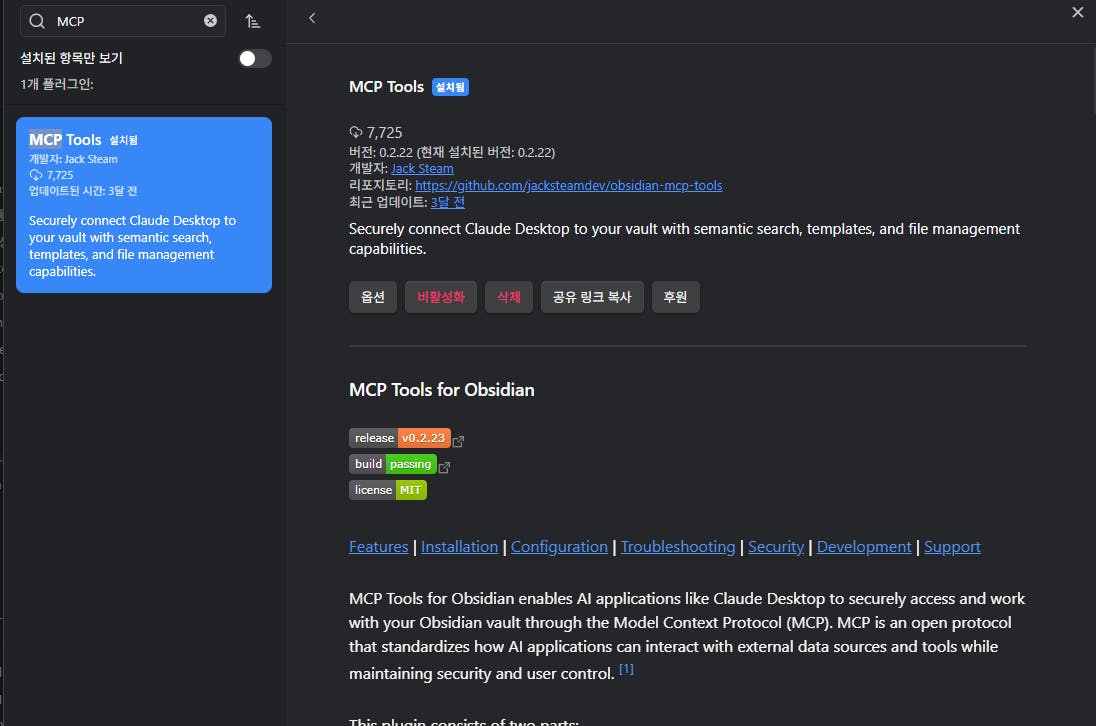Open the obsidian-mcp-tools GitHub repository link
The width and height of the screenshot is (1096, 726).
click(568, 185)
